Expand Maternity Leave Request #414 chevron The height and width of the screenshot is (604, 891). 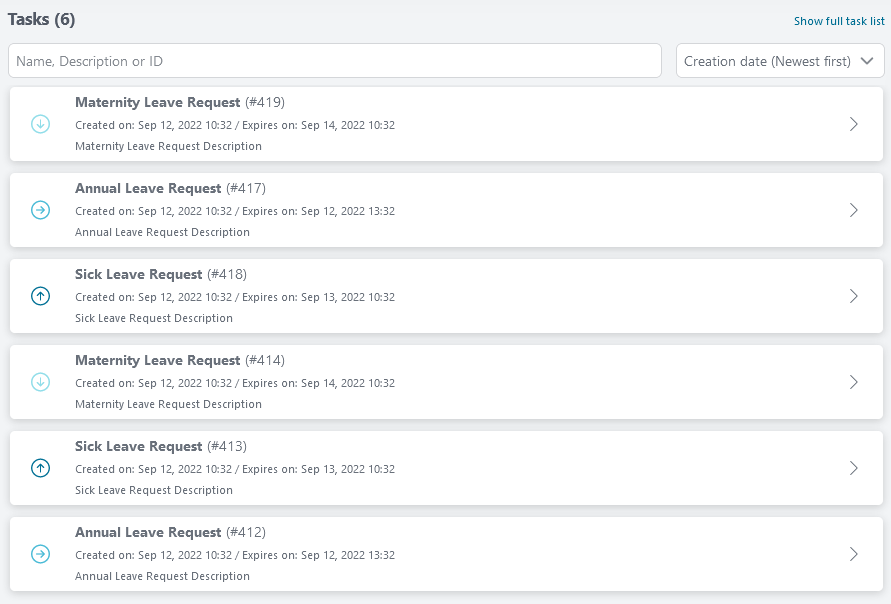853,382
